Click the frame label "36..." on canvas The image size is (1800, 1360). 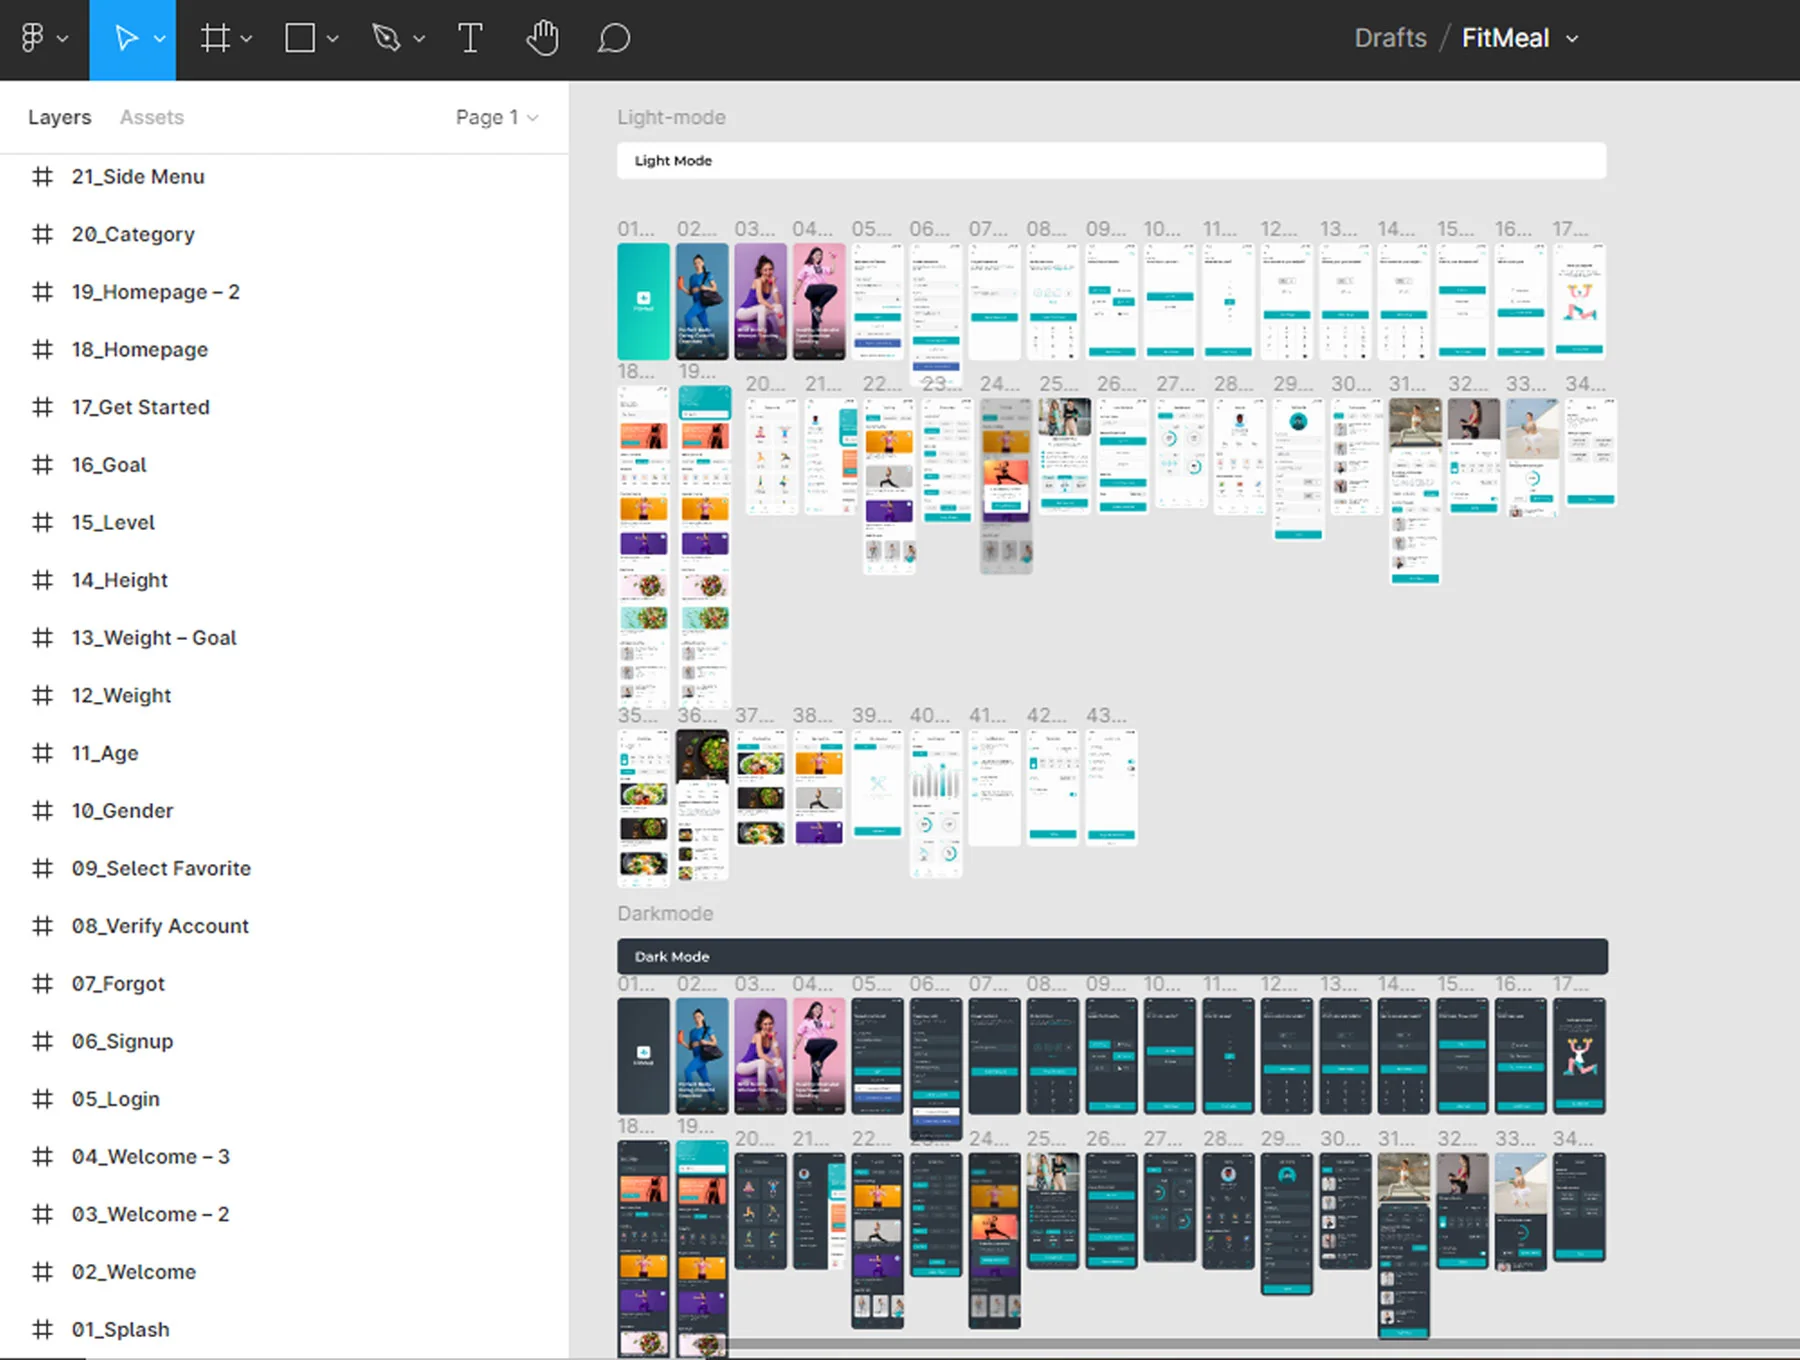pos(696,716)
